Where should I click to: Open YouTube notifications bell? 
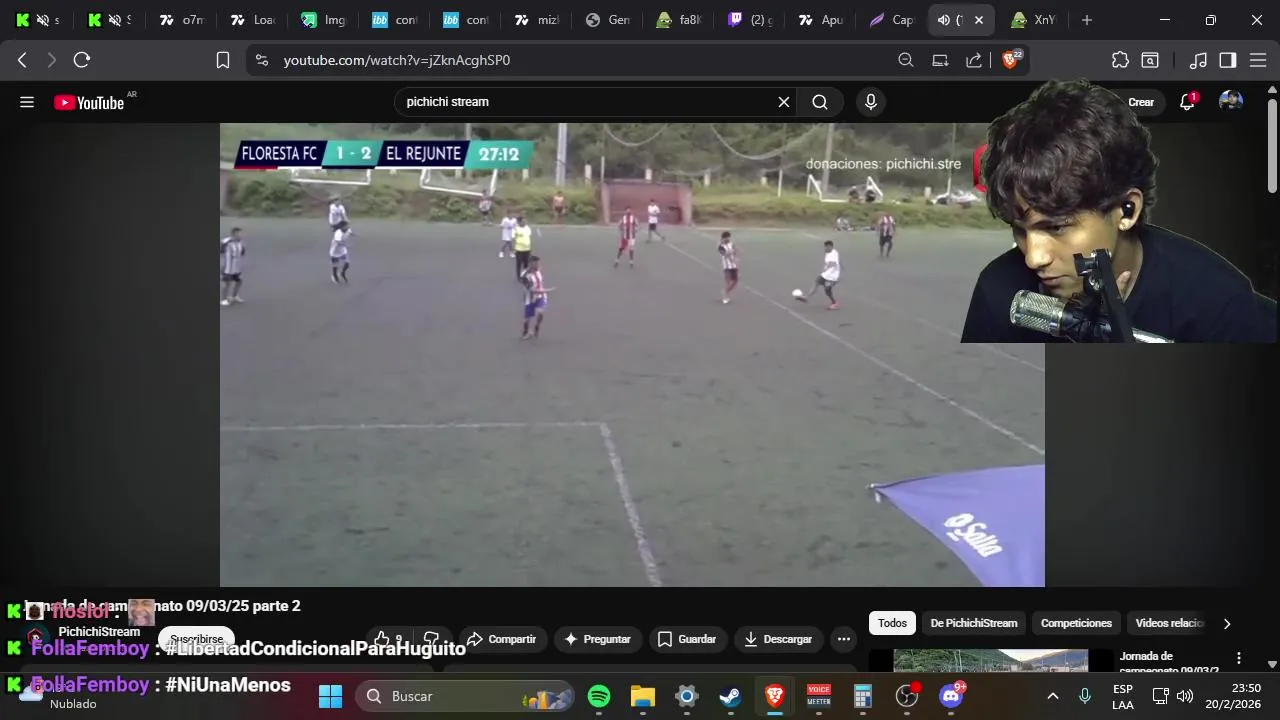pos(1187,102)
